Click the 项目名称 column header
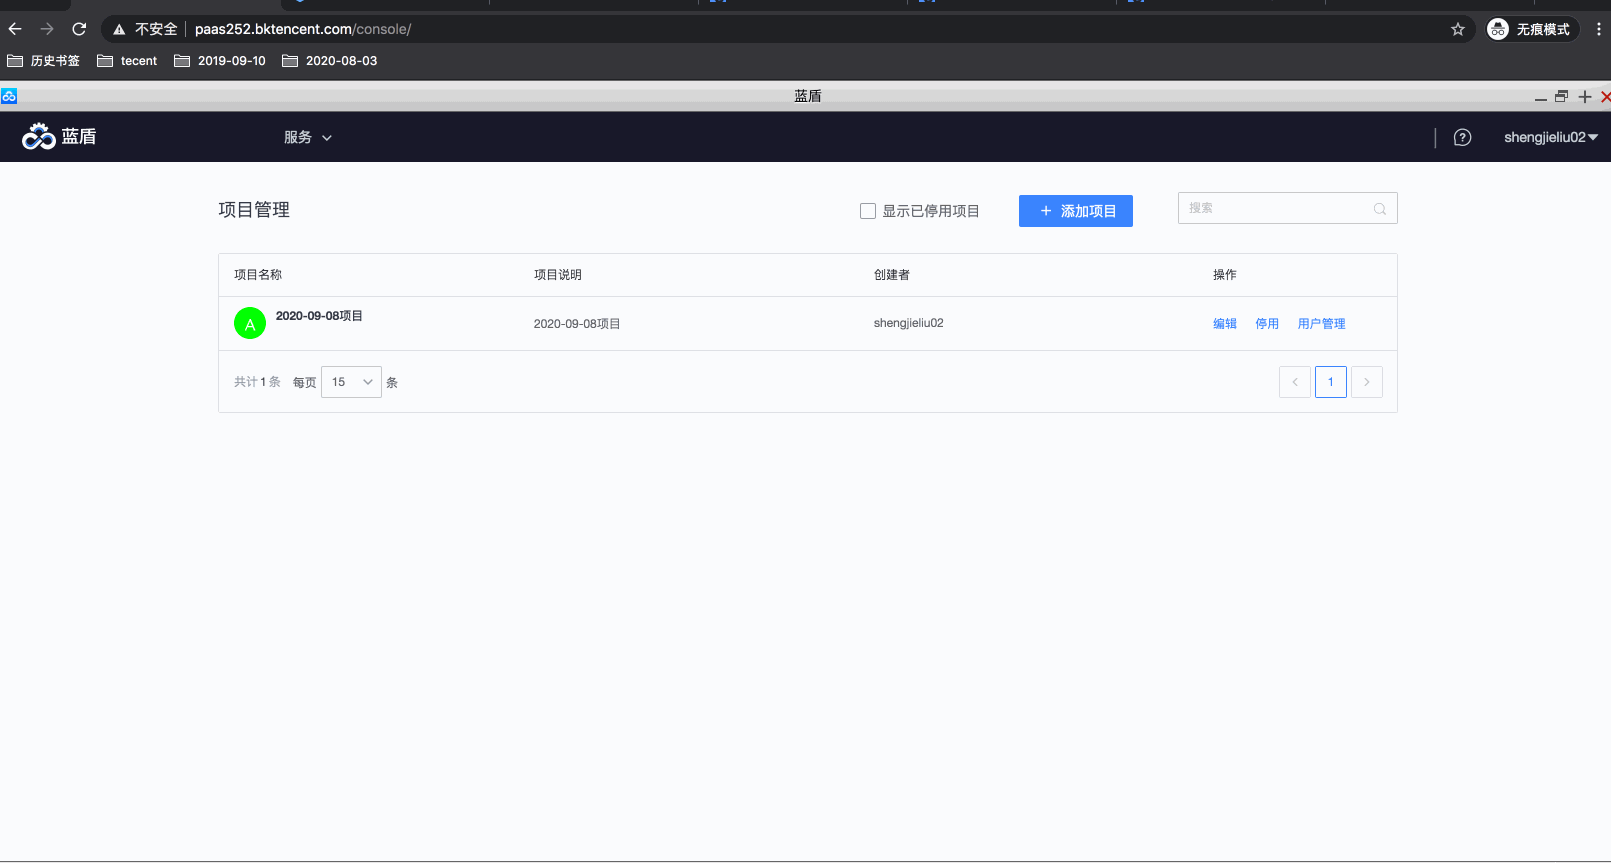This screenshot has height=863, width=1611. click(x=258, y=275)
